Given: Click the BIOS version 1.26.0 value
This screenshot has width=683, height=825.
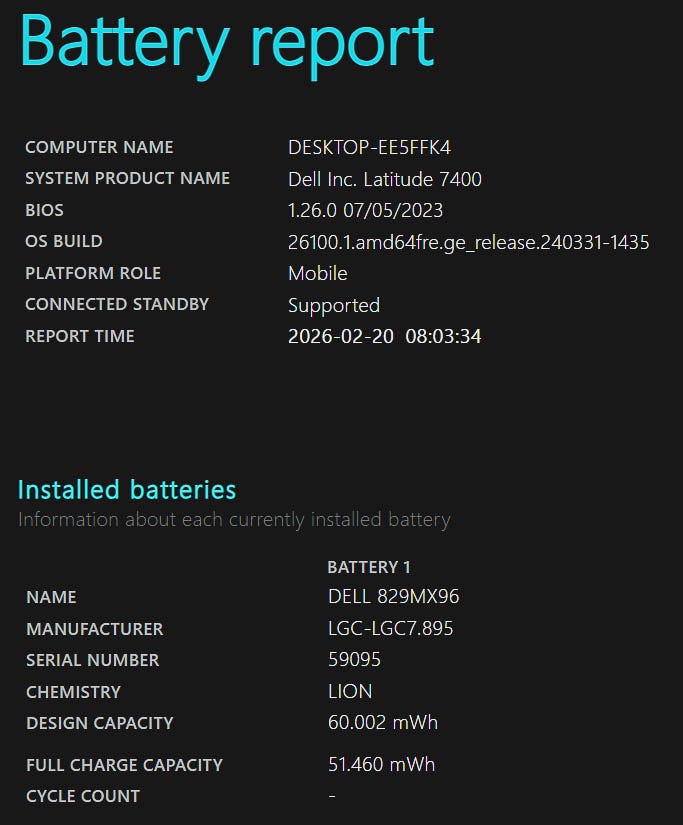Looking at the screenshot, I should pyautogui.click(x=365, y=210).
